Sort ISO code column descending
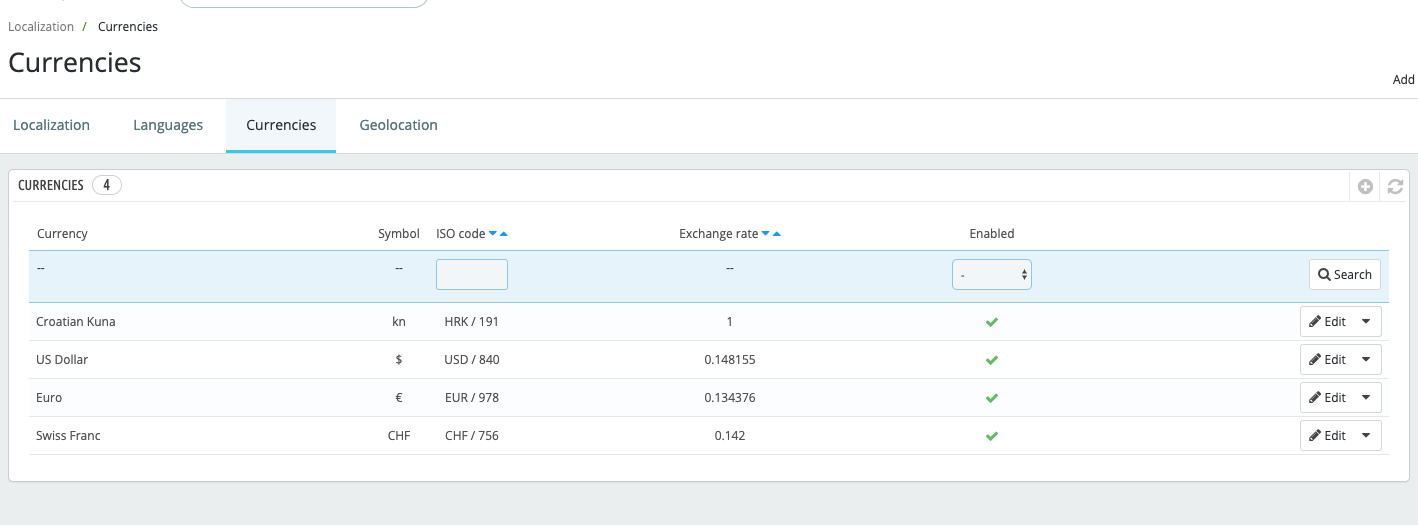Screen dimensions: 1418x525 pyautogui.click(x=493, y=234)
